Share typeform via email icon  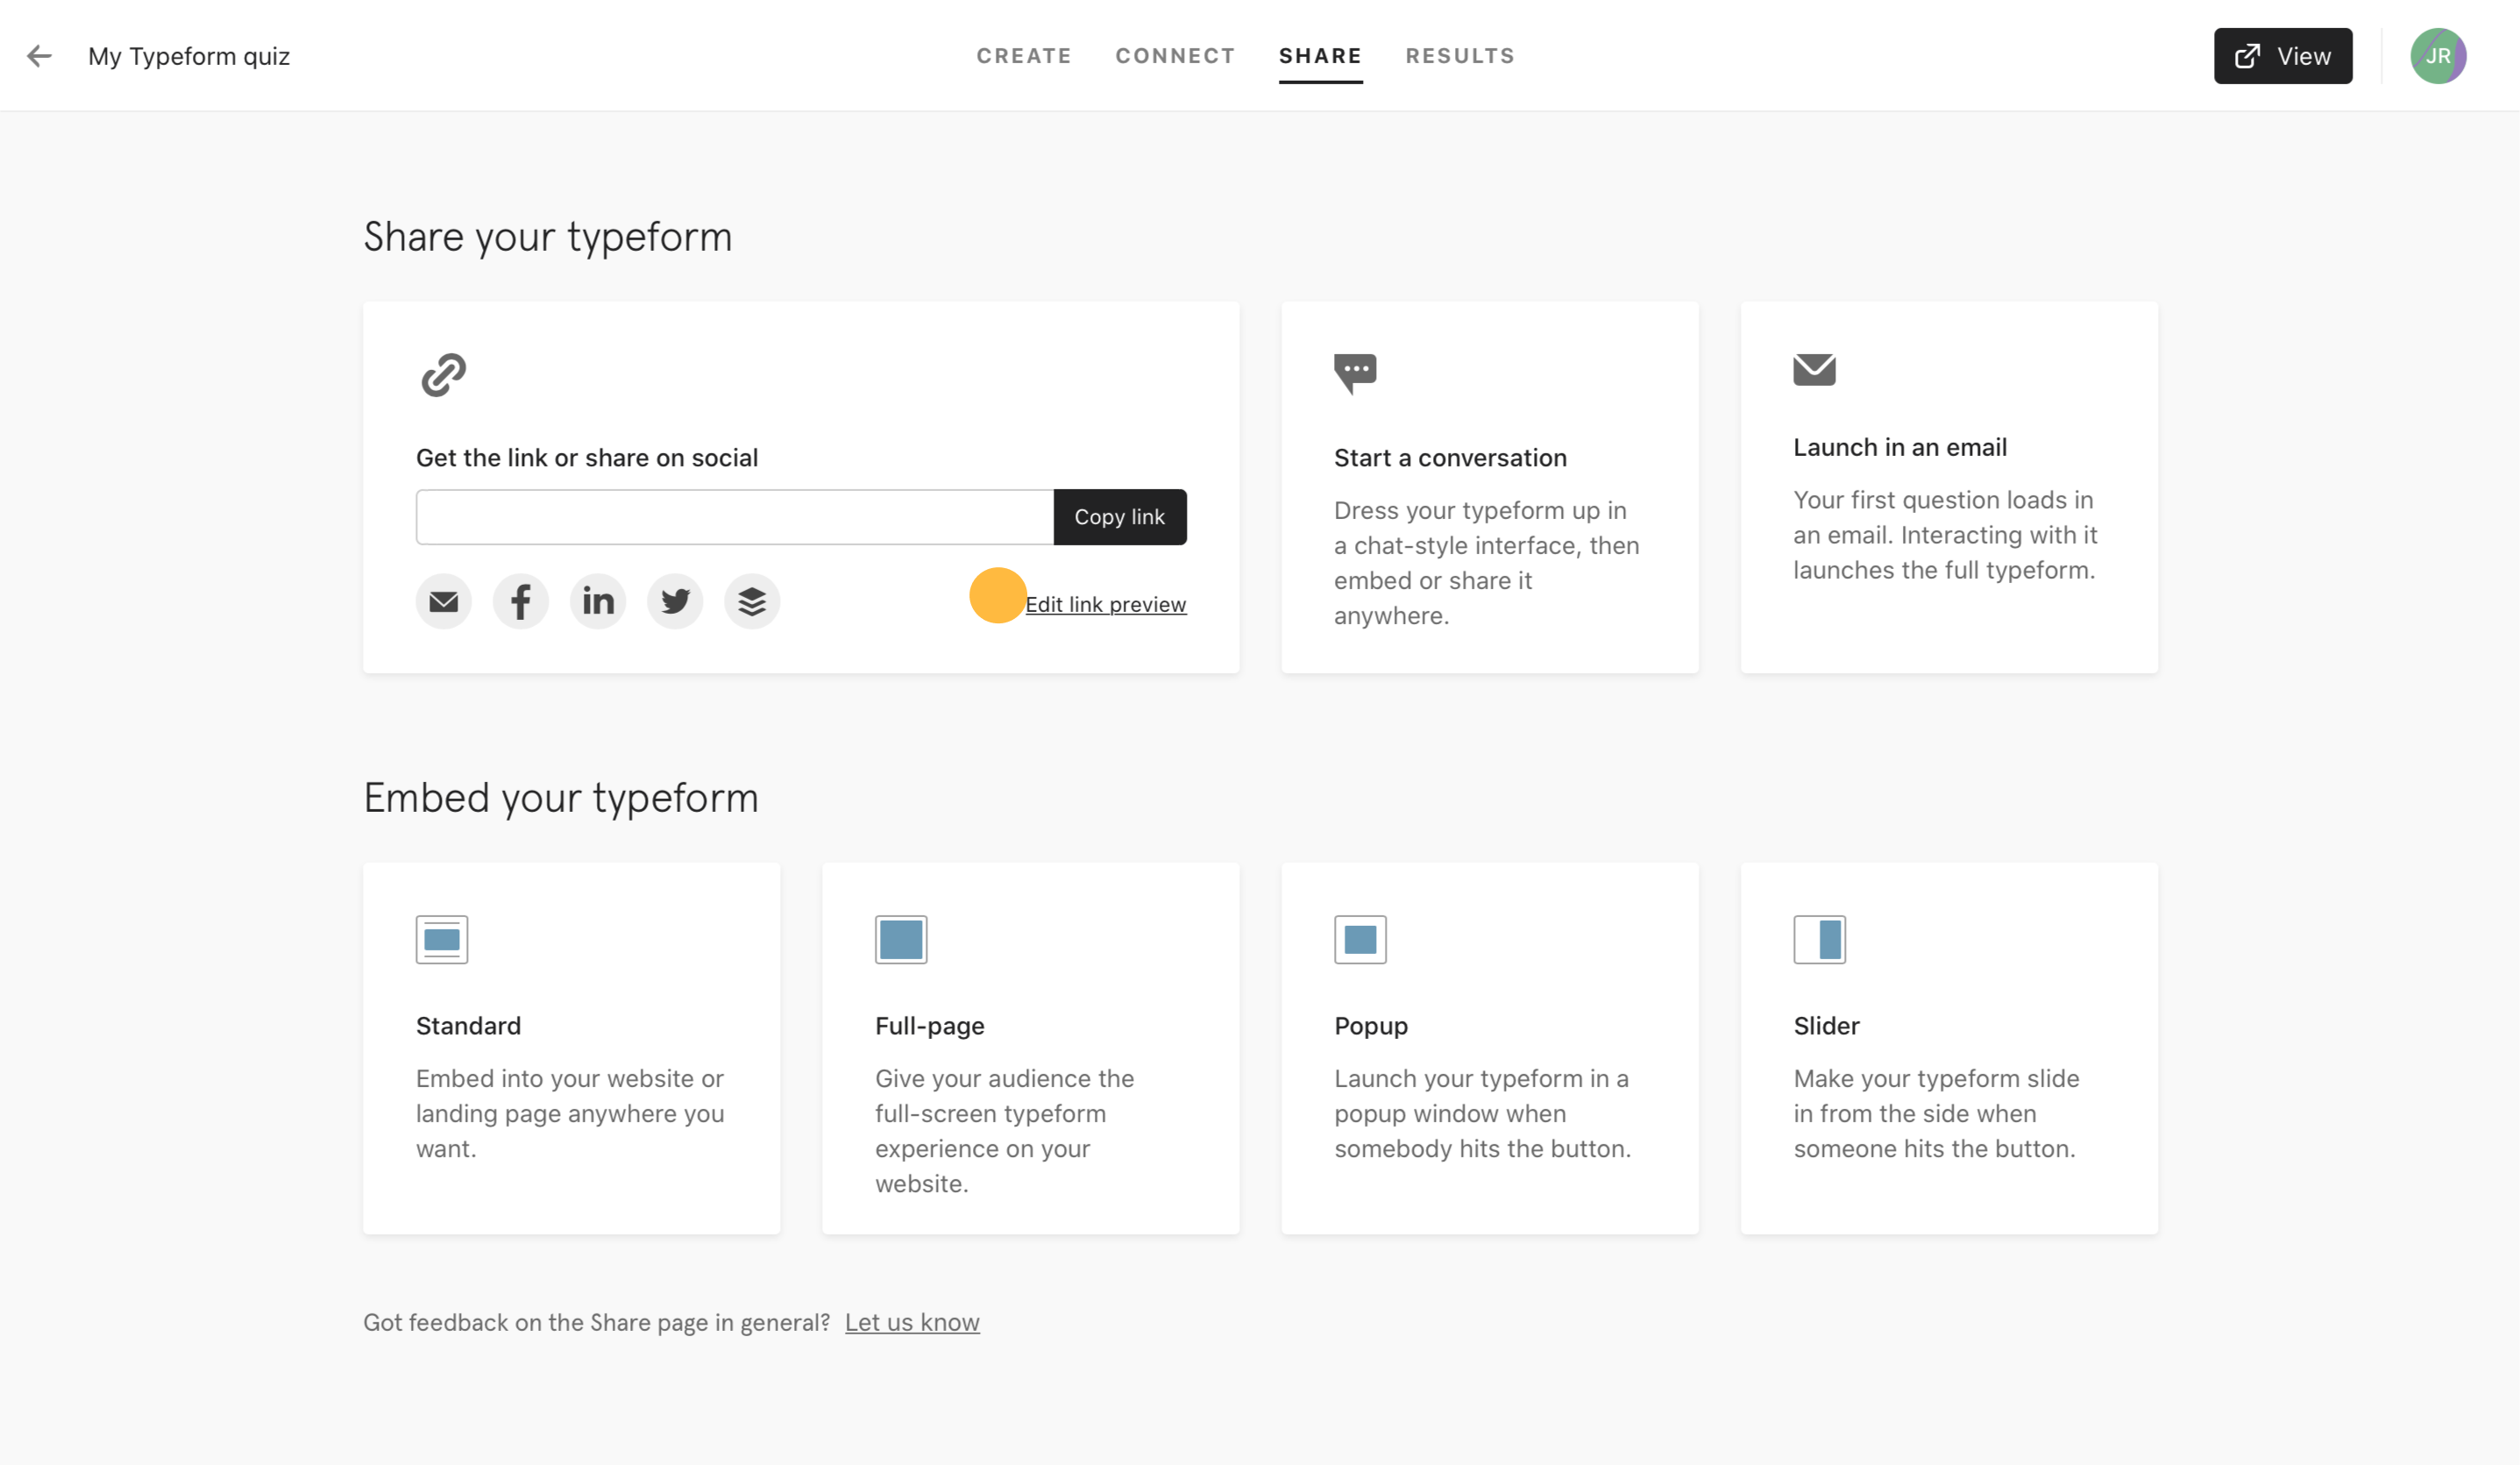pos(443,601)
